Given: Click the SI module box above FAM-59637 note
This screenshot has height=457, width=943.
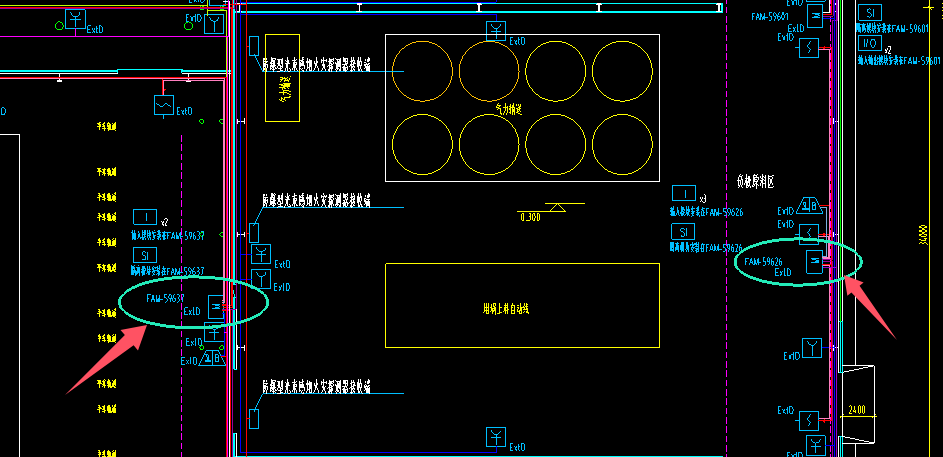Looking at the screenshot, I should 144,255.
